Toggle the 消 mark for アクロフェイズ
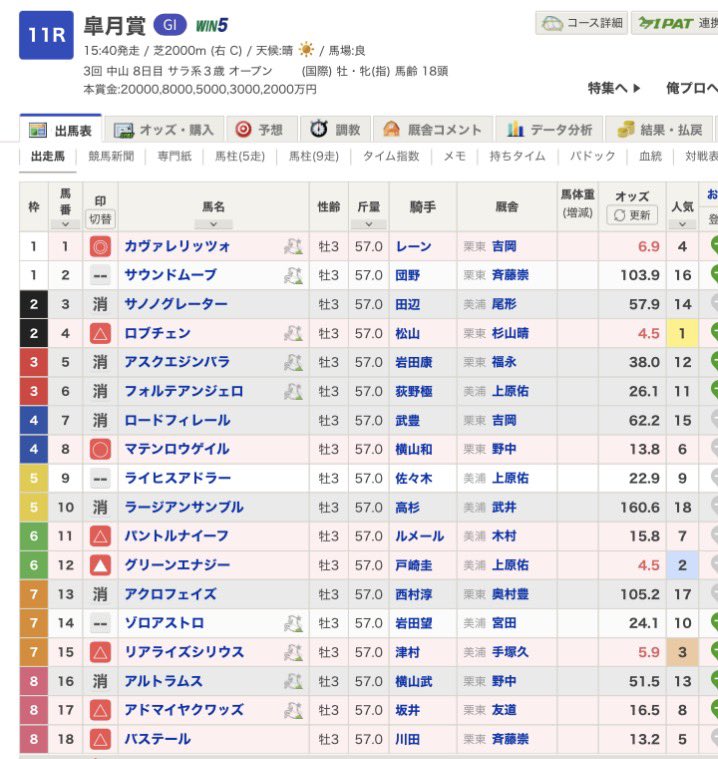The height and width of the screenshot is (759, 718). (100, 594)
